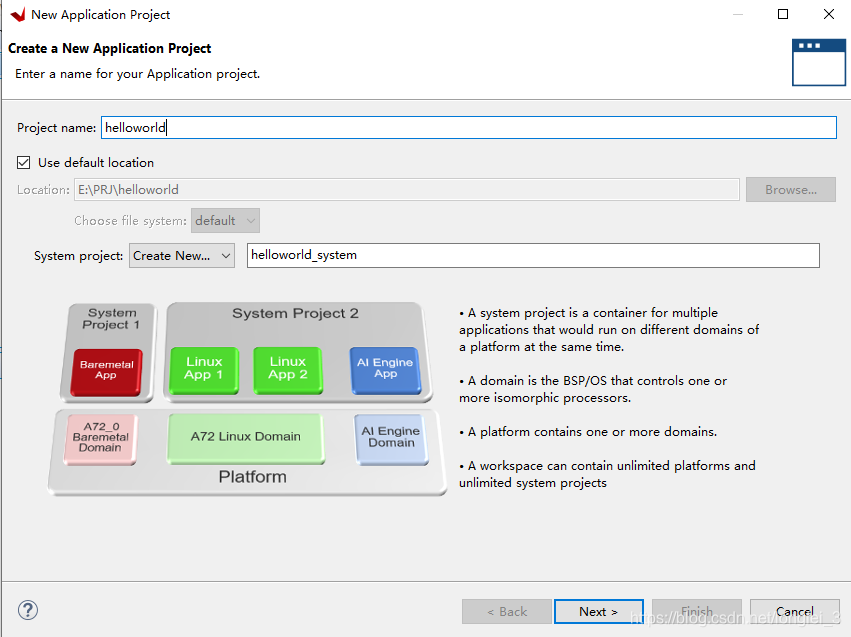The height and width of the screenshot is (637, 851).
Task: Click the blue AI Engine App block
Action: (x=385, y=369)
